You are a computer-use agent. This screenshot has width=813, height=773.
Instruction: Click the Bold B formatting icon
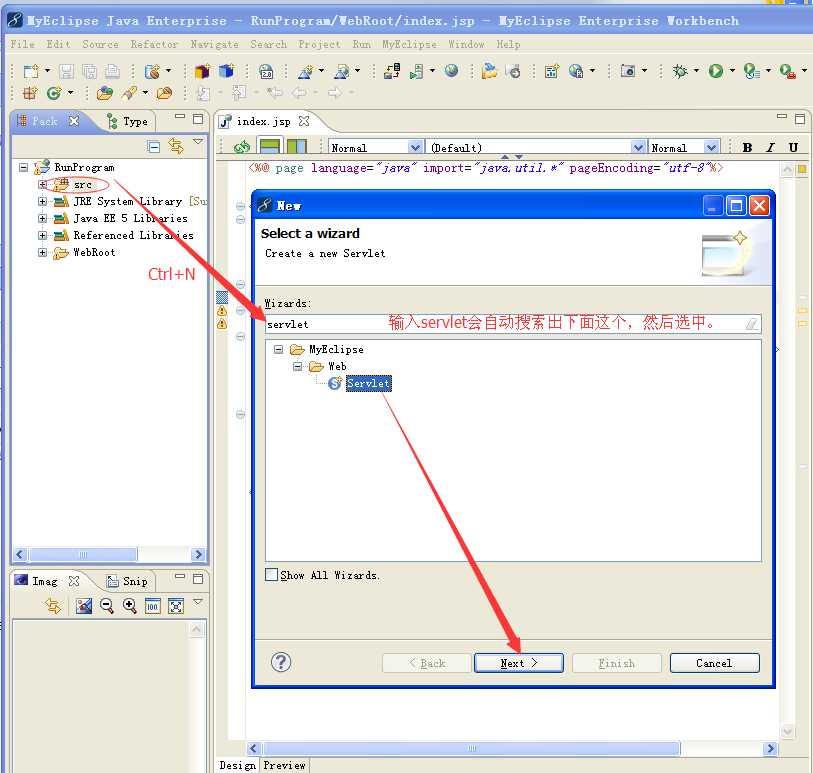click(747, 148)
